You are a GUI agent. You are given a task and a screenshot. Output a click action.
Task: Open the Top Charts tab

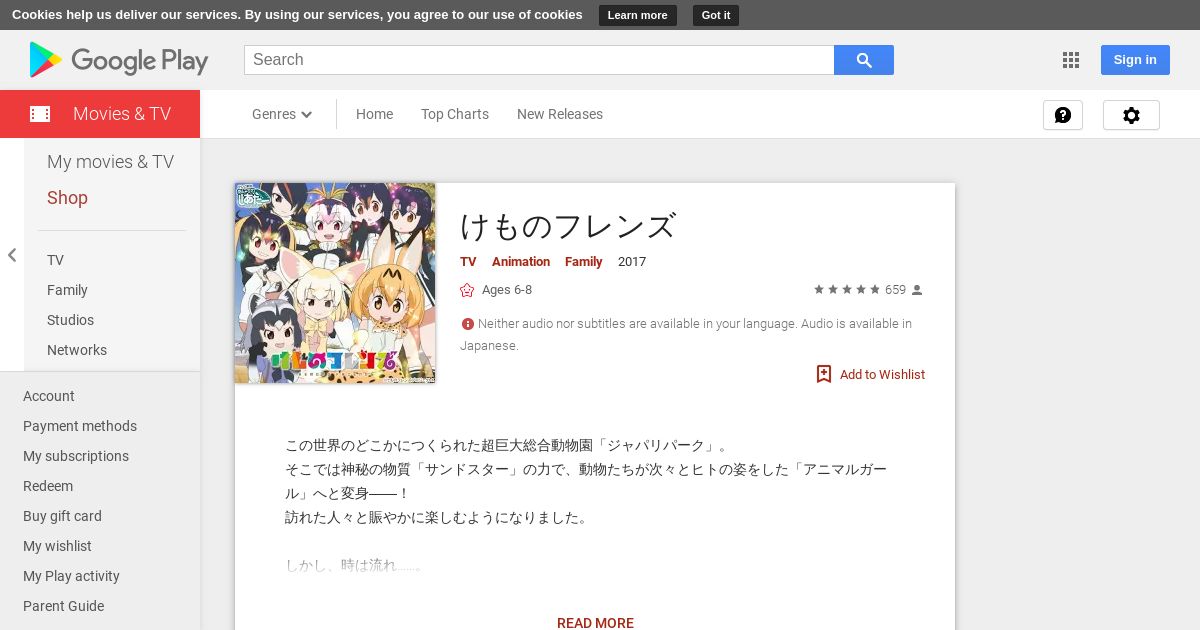[455, 114]
